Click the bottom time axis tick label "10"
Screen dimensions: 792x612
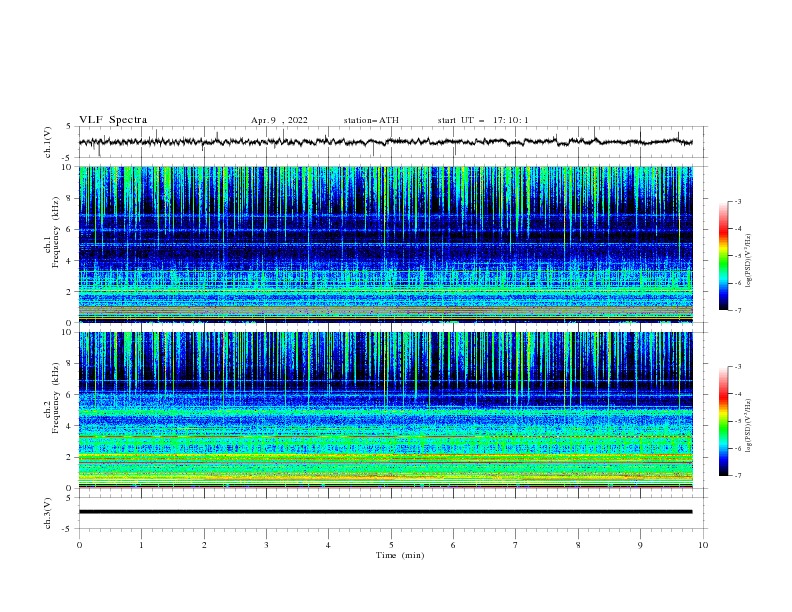pos(703,545)
